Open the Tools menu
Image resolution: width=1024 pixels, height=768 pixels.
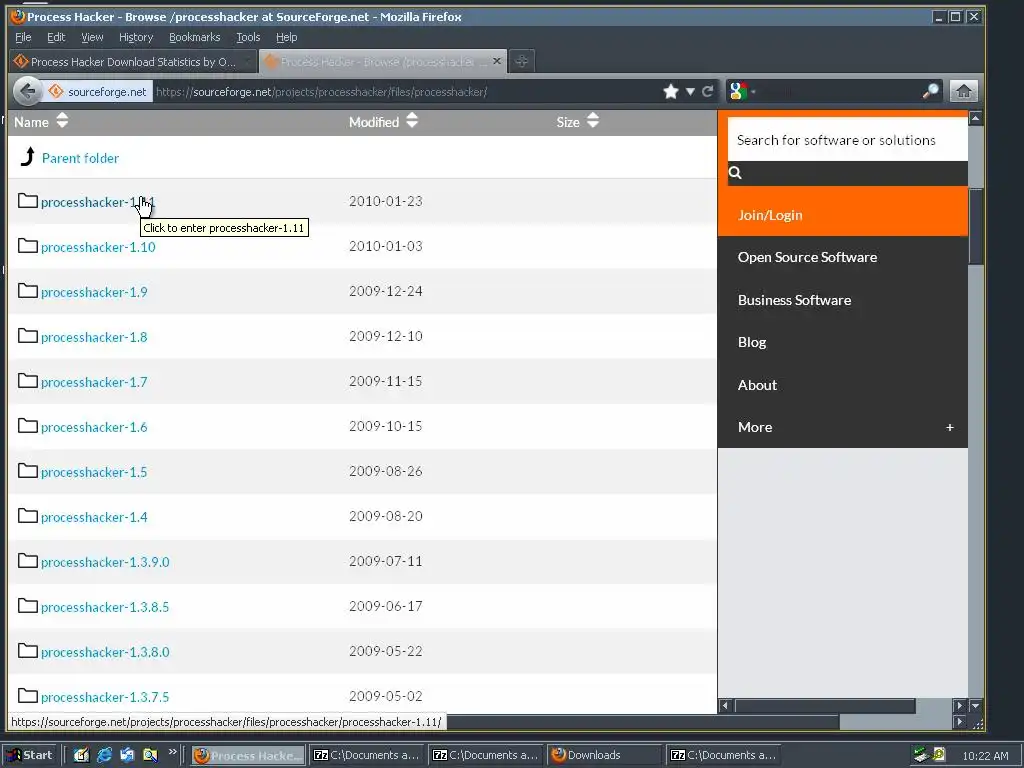(248, 37)
